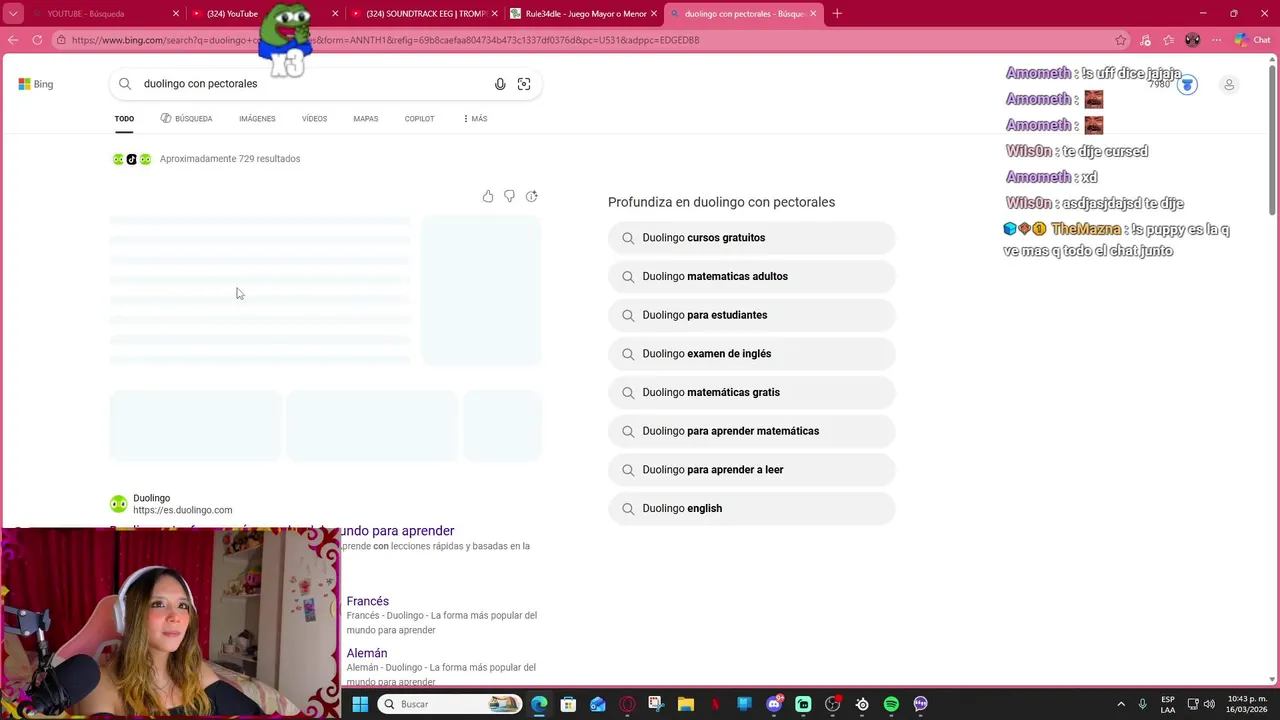Click the Windows taskbar Buscar box
1280x720 pixels.
[448, 704]
